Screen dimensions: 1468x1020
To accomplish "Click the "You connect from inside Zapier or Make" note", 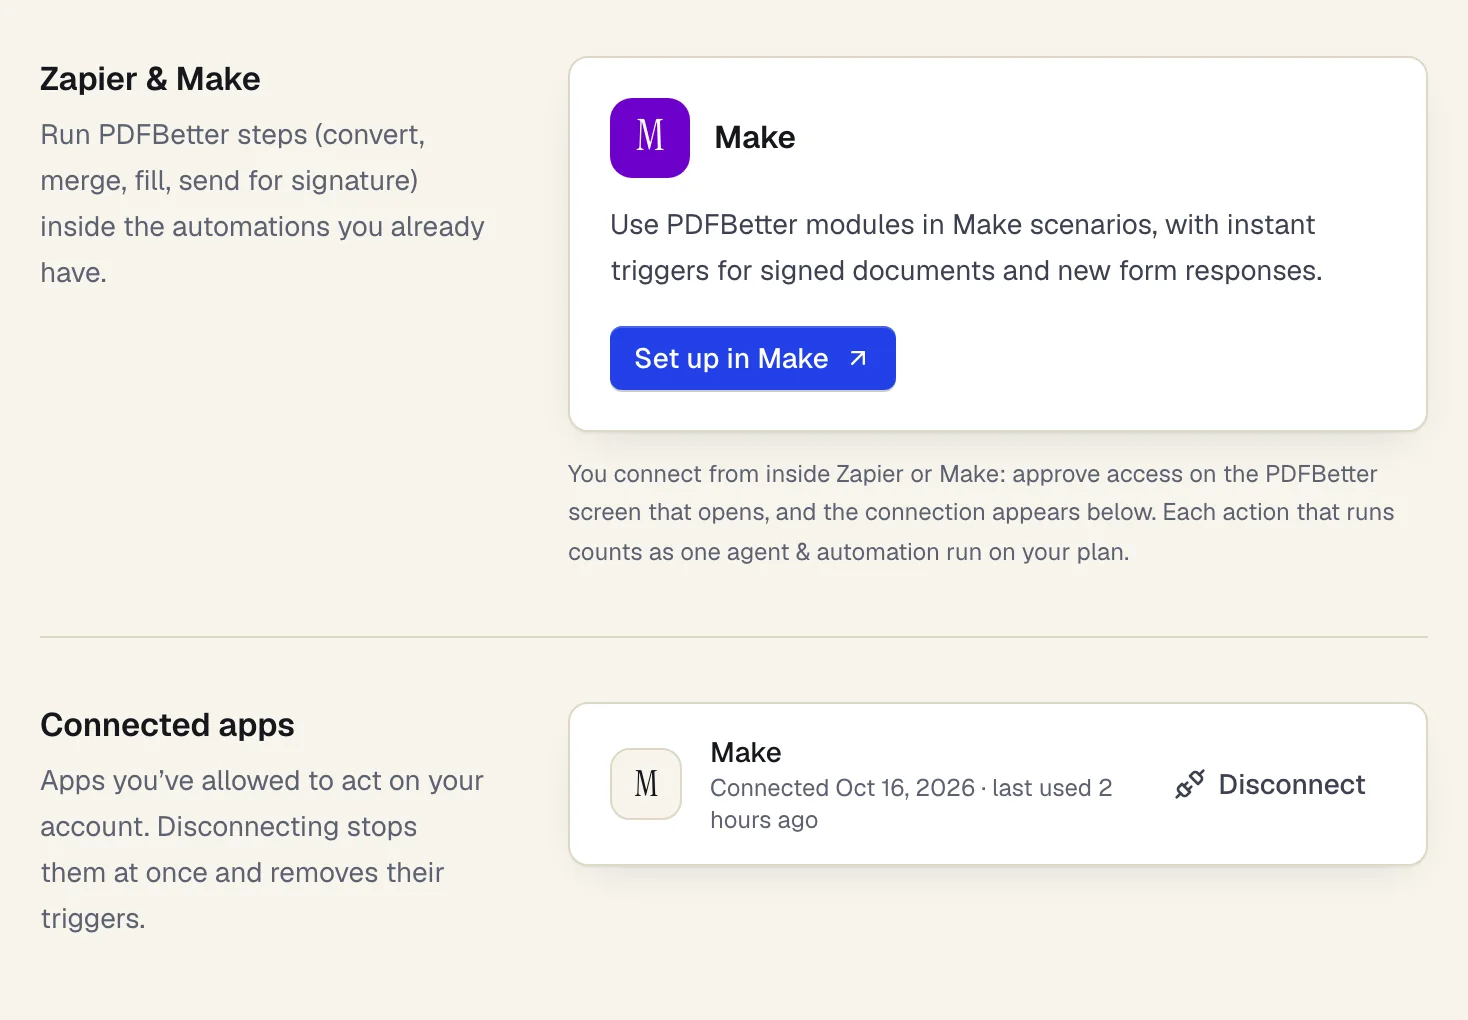I will (981, 513).
